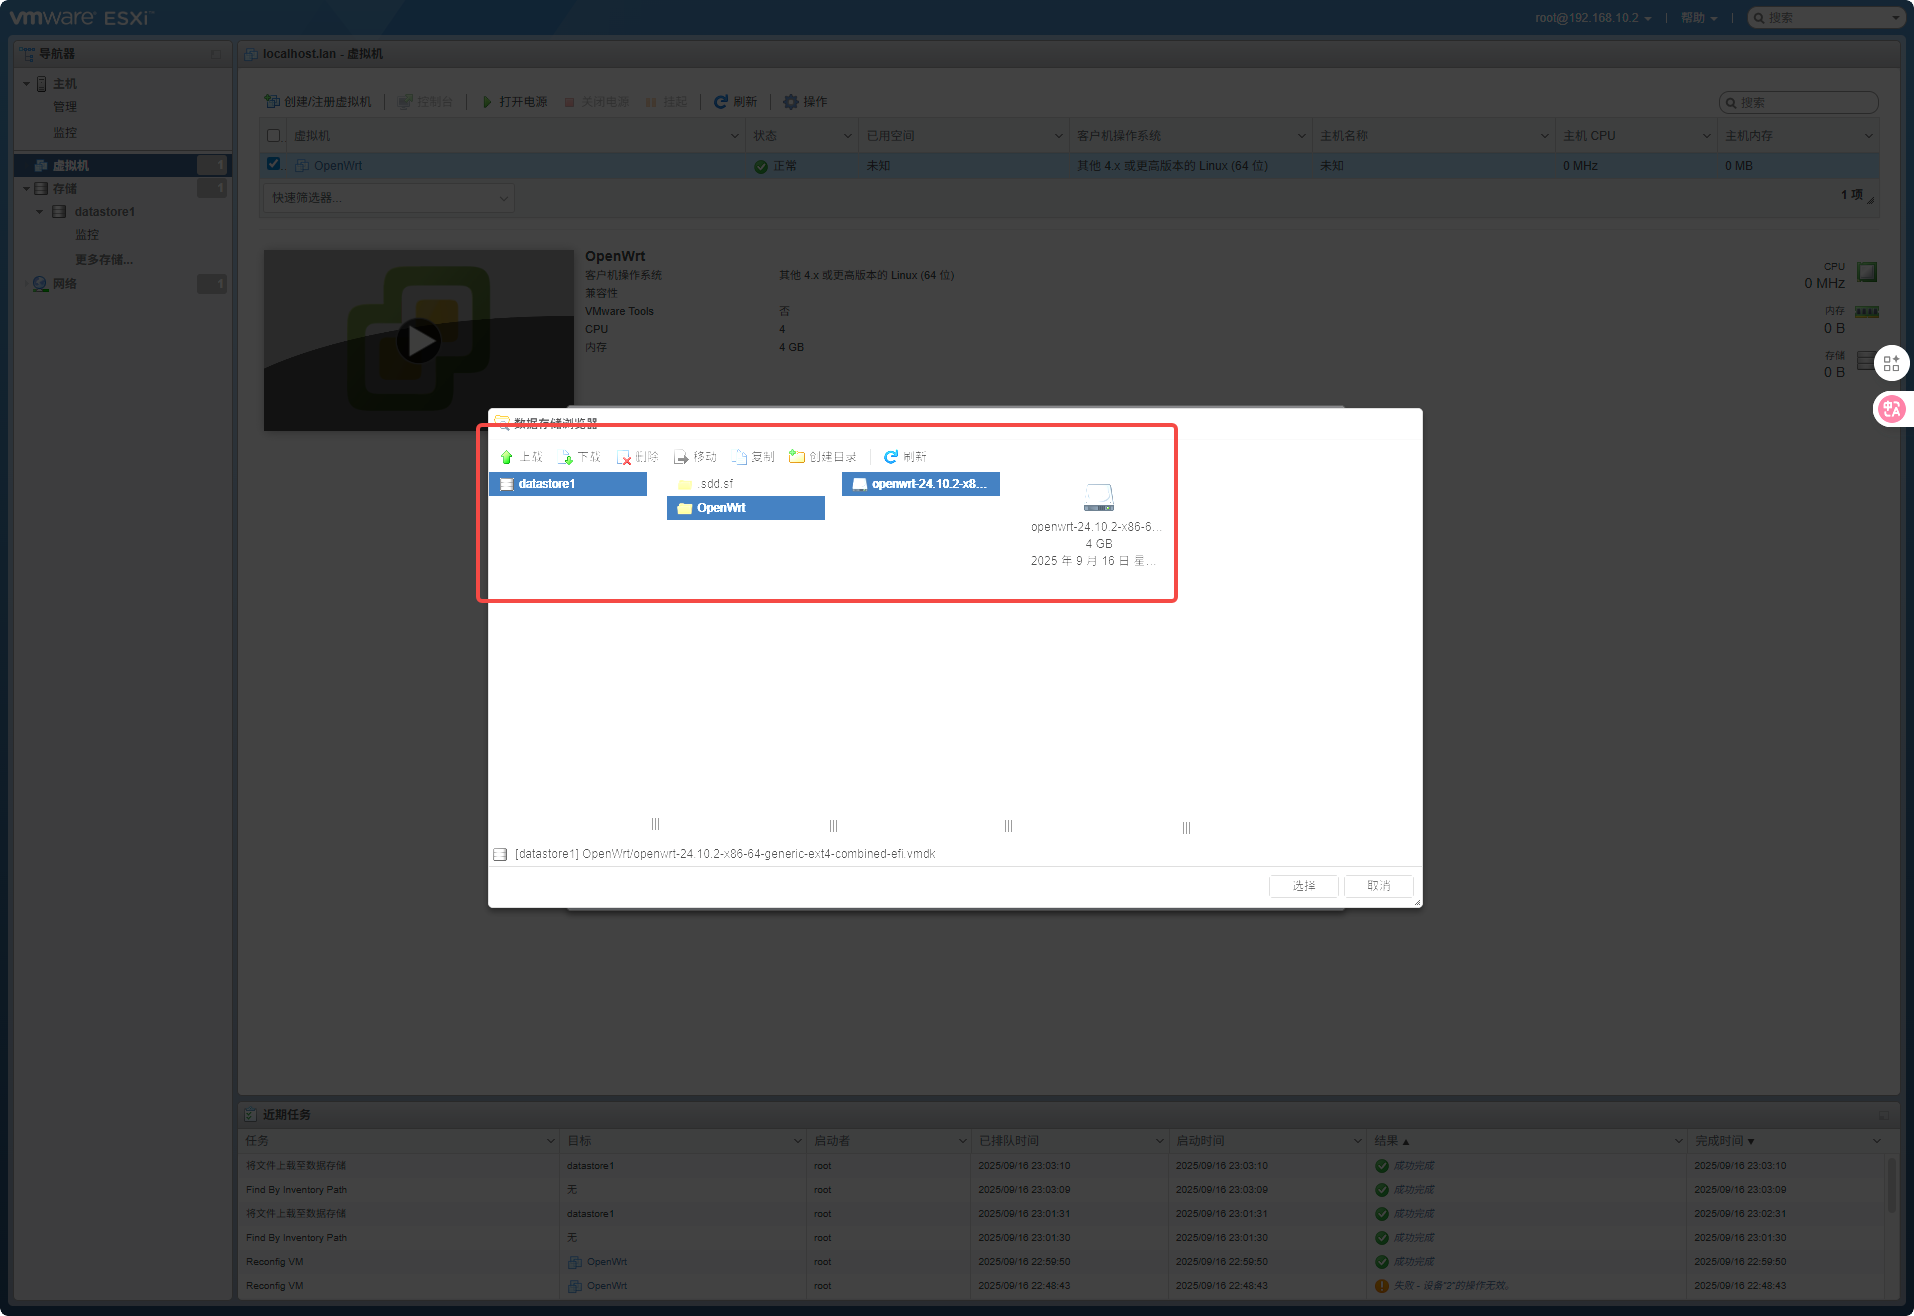The height and width of the screenshot is (1316, 1914).
Task: Select 监控 under datastore1 in navigator
Action: 87,235
